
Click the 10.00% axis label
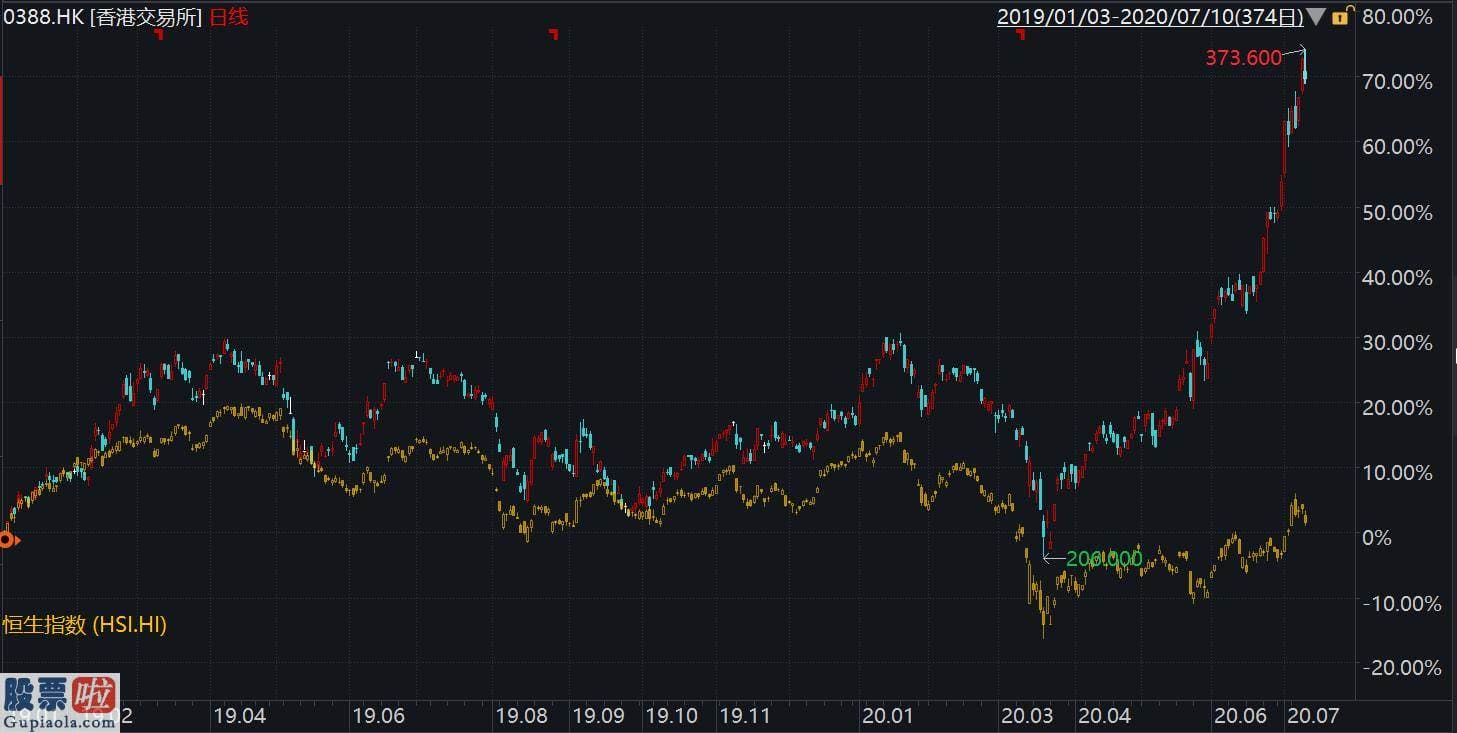[x=1397, y=472]
